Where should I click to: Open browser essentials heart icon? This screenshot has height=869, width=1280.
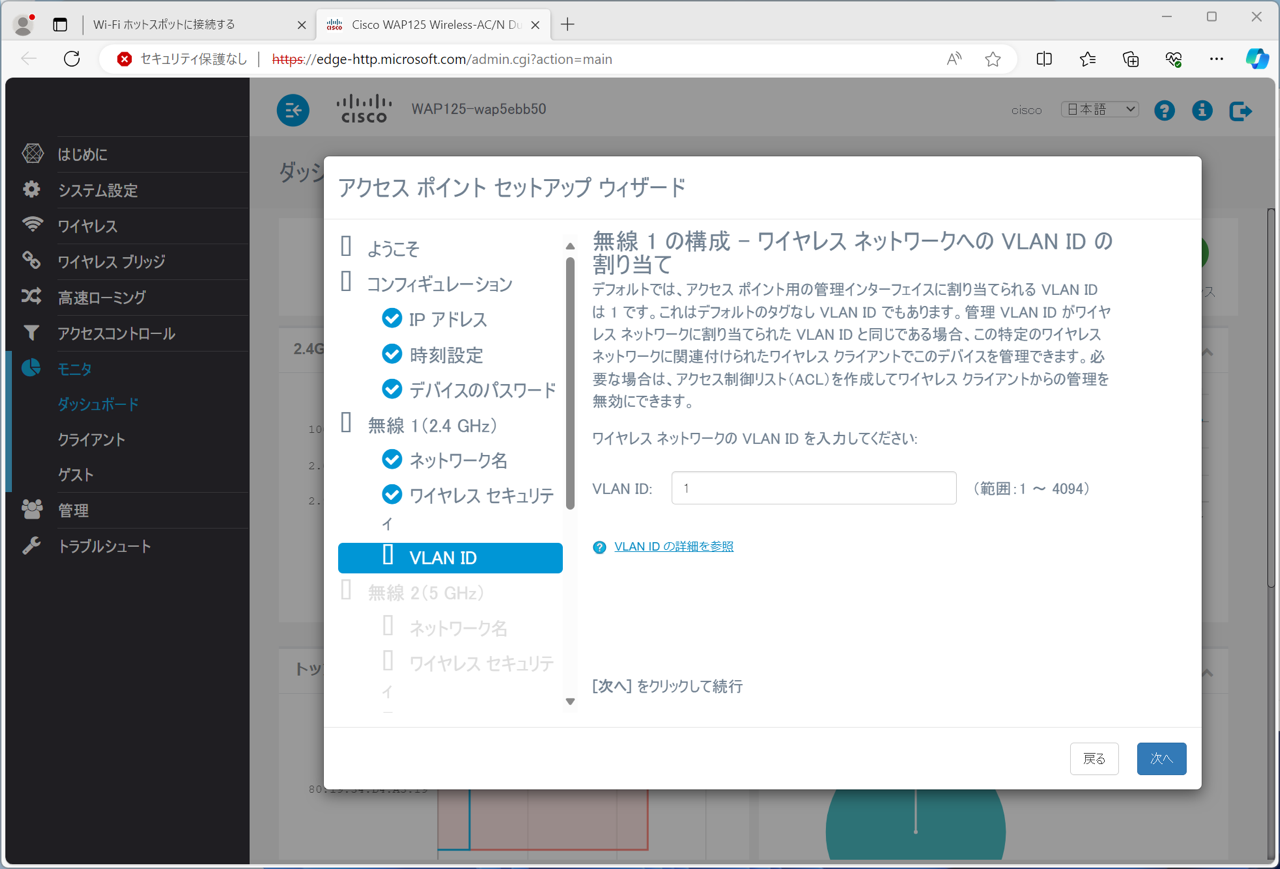tap(1174, 59)
